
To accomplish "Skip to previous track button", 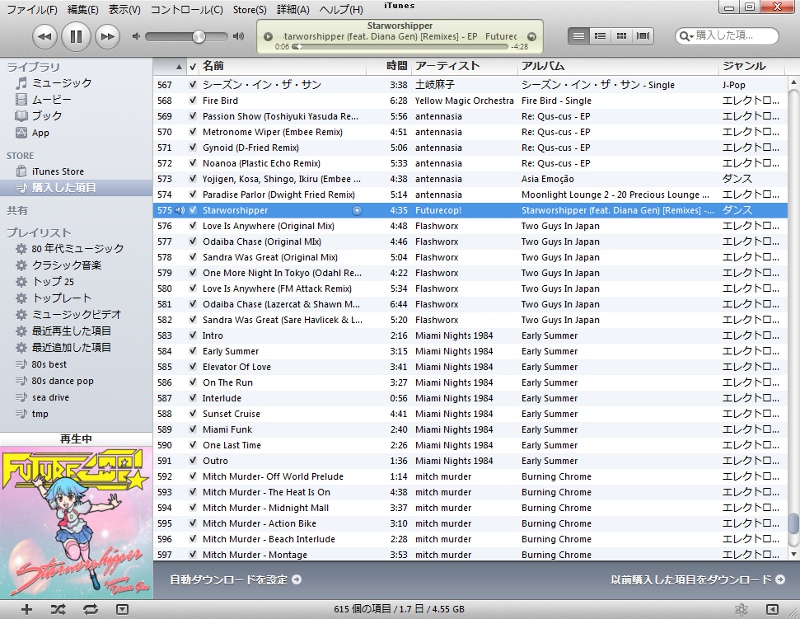I will click(x=45, y=37).
